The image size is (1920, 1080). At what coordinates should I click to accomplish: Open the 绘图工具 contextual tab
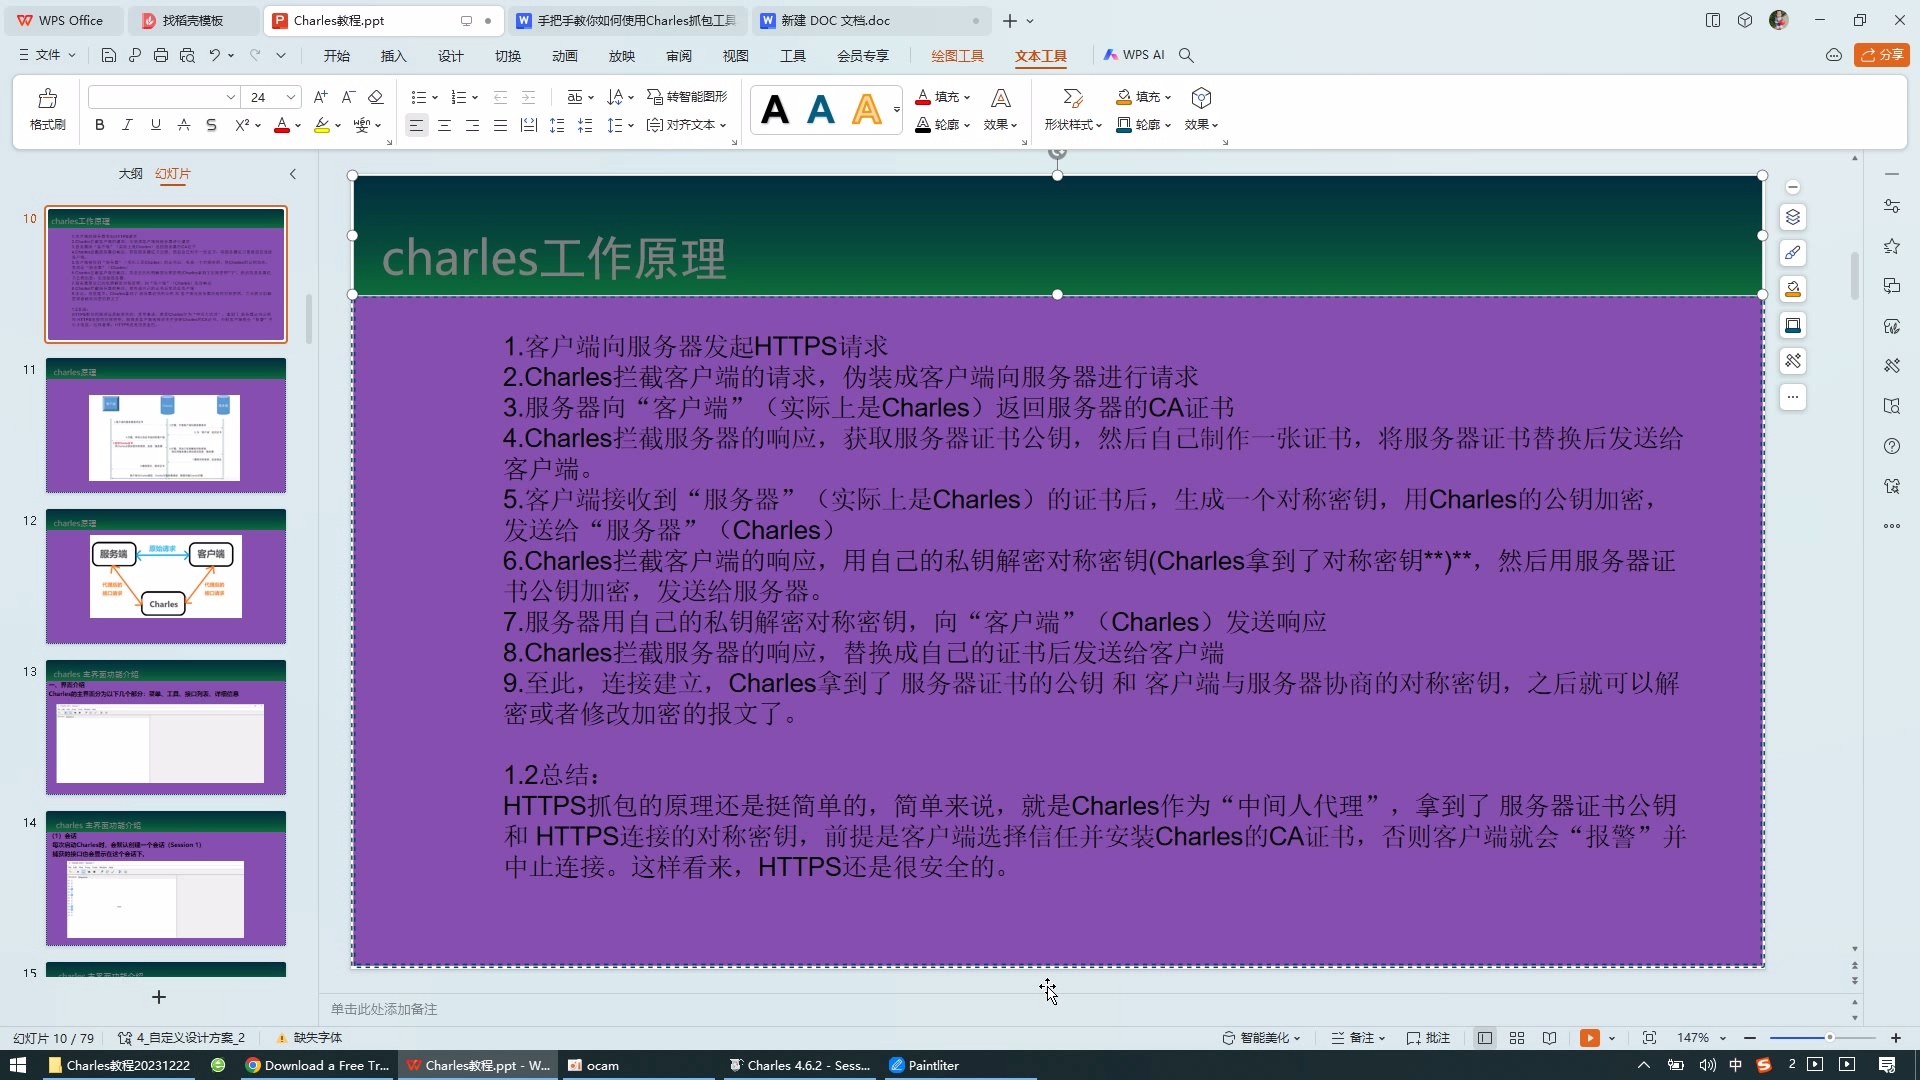click(x=956, y=56)
